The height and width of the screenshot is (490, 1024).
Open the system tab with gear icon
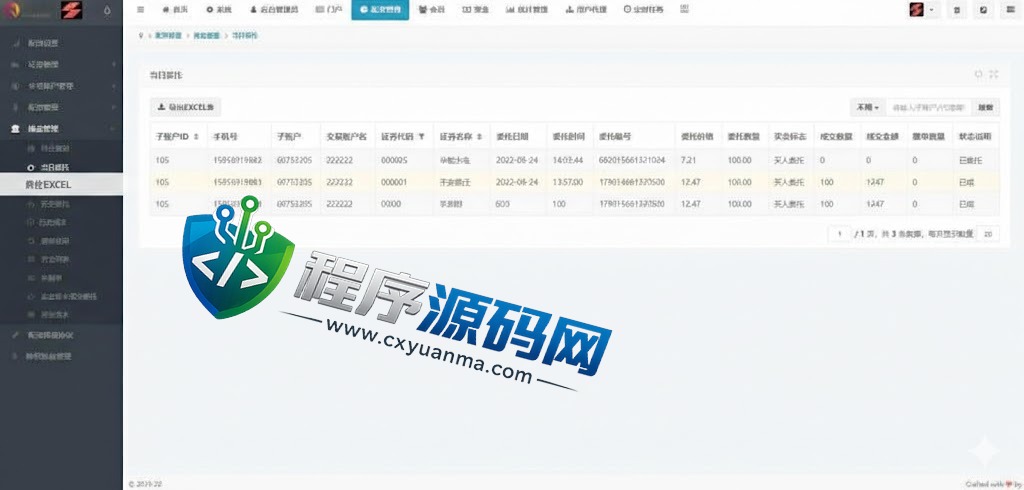point(219,10)
